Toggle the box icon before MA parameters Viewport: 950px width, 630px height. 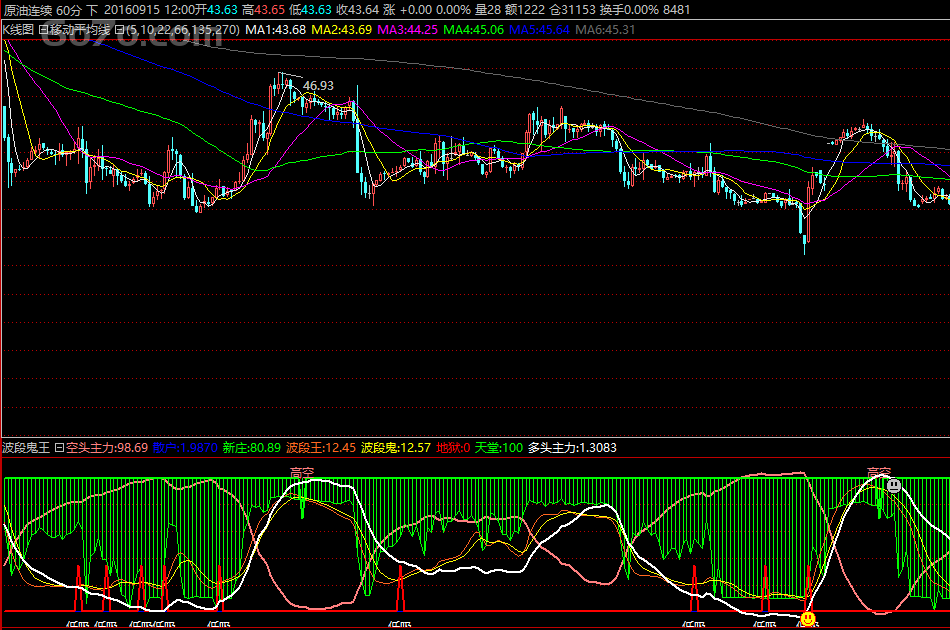tap(120, 29)
